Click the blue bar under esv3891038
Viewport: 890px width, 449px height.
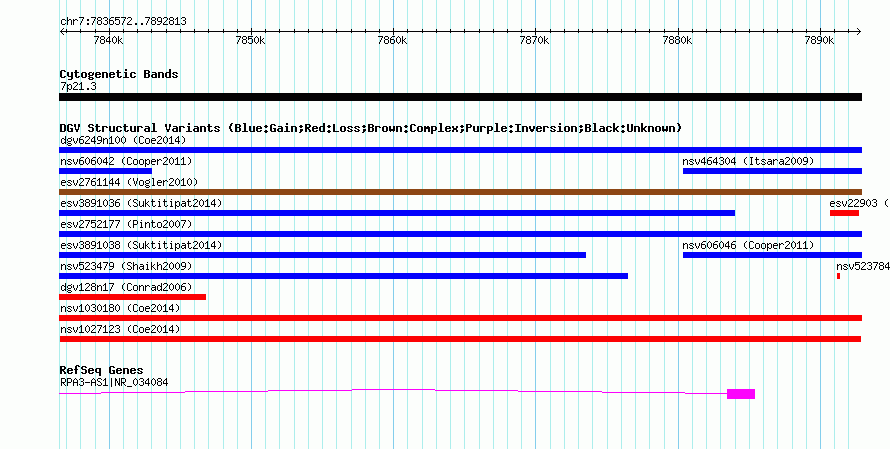pyautogui.click(x=322, y=255)
